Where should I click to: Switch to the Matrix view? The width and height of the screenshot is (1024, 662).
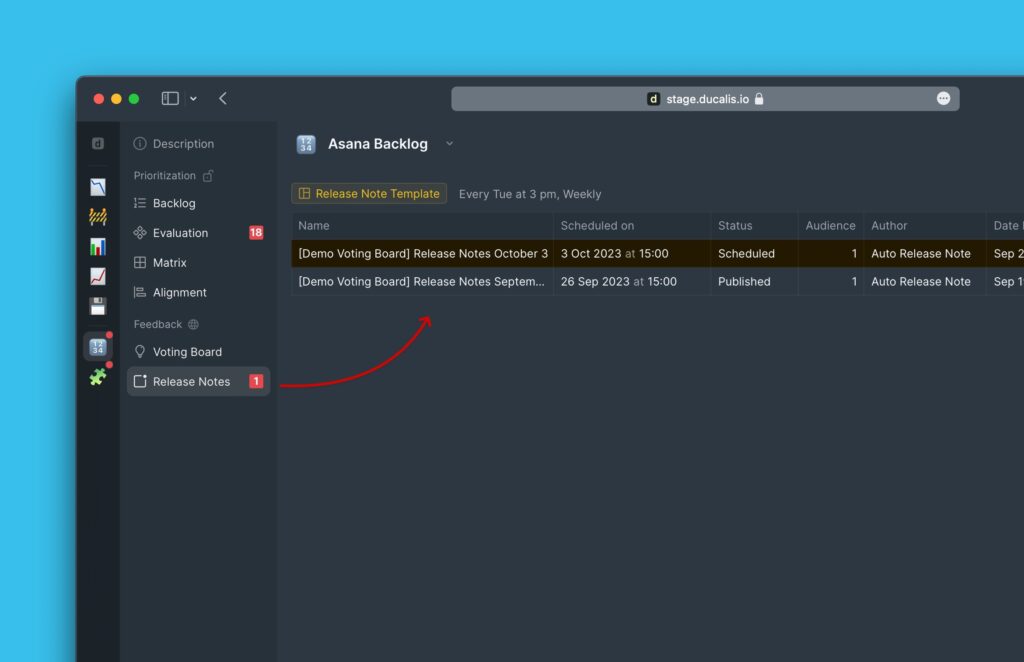171,263
